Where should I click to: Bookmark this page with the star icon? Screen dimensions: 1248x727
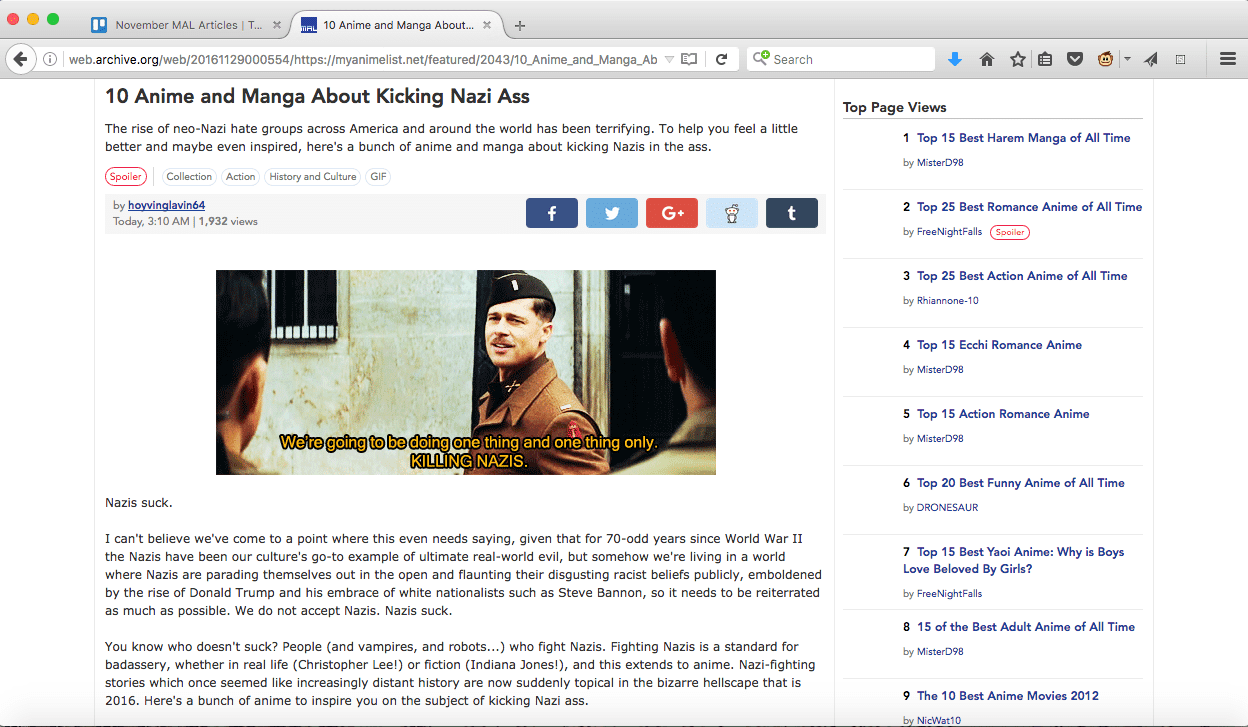[1017, 60]
